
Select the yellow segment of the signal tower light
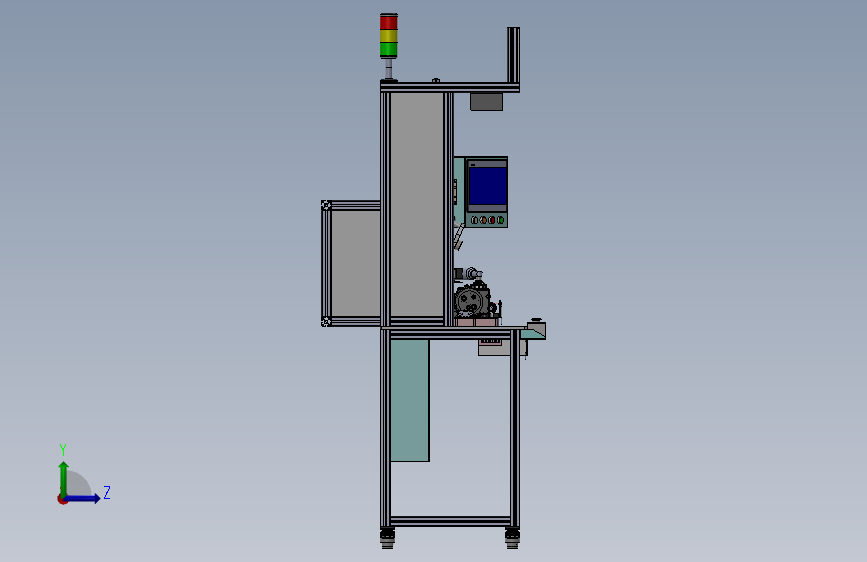click(x=389, y=36)
